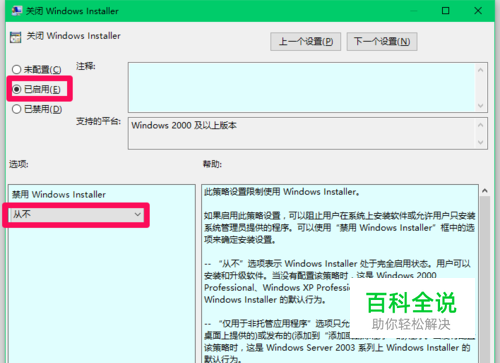500x363 pixels.
Task: Go to 下一个设置(N) next setting
Action: (382, 41)
